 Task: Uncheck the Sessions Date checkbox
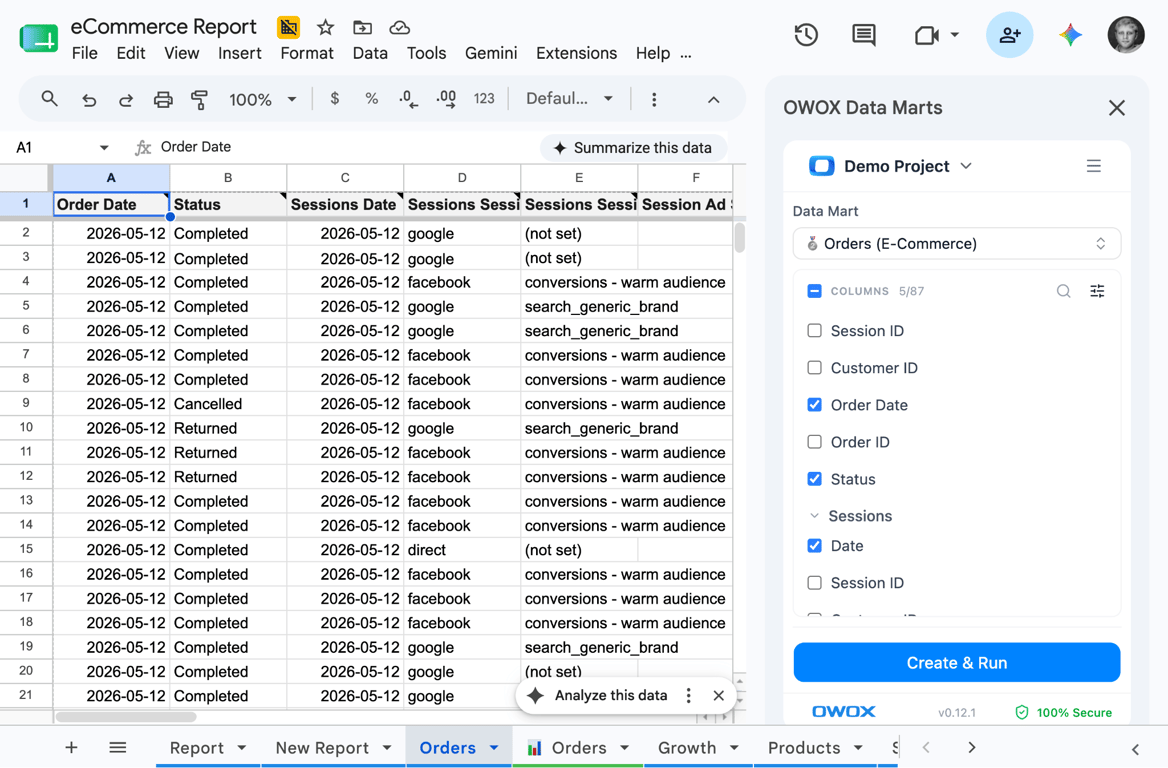pos(815,545)
